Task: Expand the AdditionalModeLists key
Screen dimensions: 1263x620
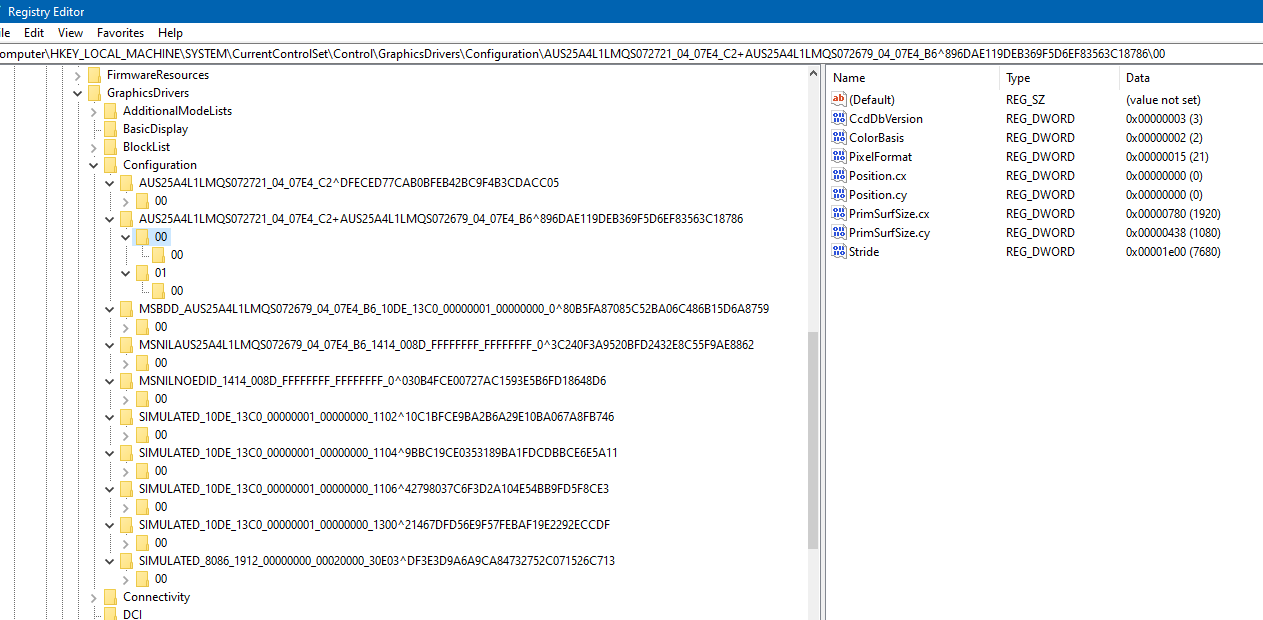Action: coord(94,111)
